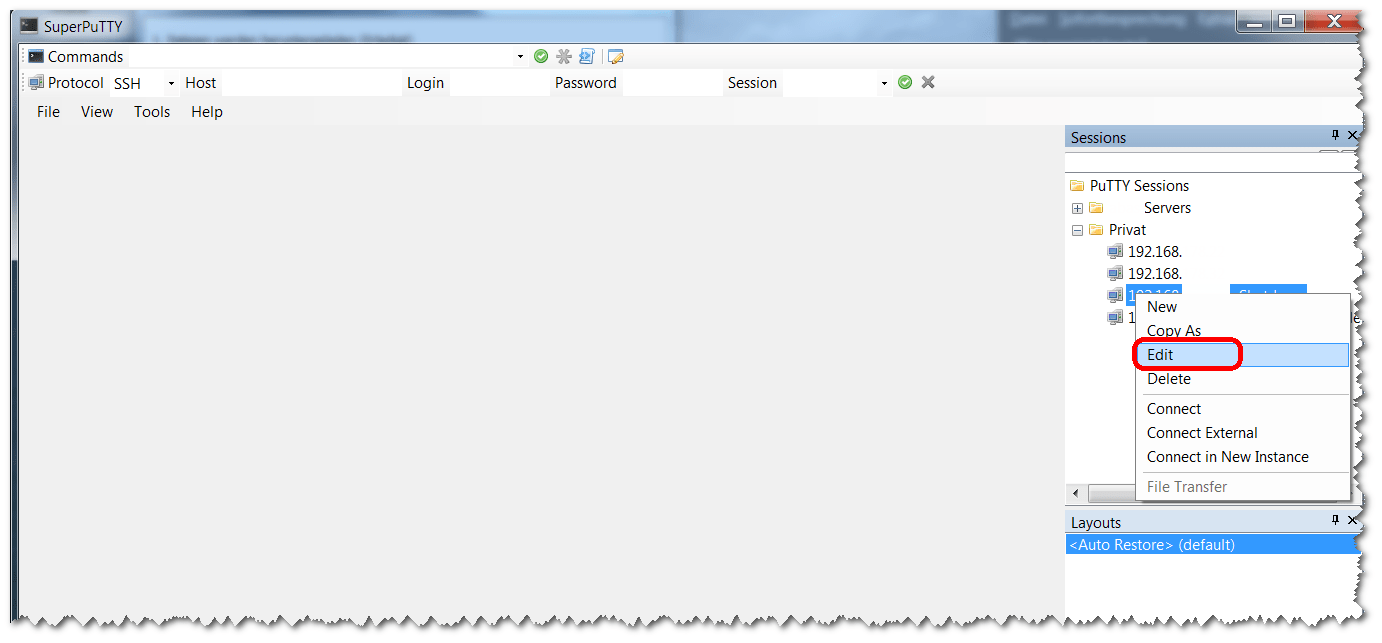Open the Session dropdown arrow
The width and height of the screenshot is (1382, 643).
pyautogui.click(x=884, y=84)
